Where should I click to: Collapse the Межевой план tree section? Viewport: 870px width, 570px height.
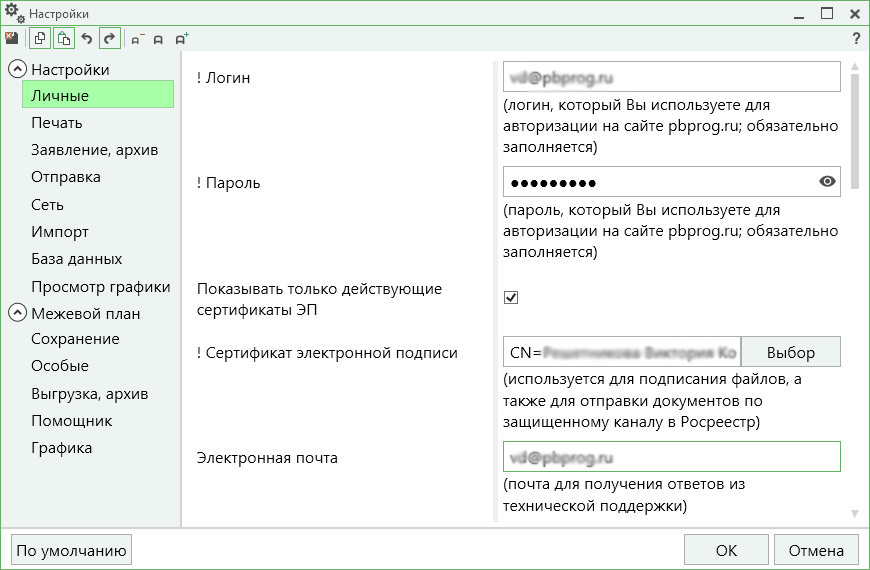coord(18,313)
